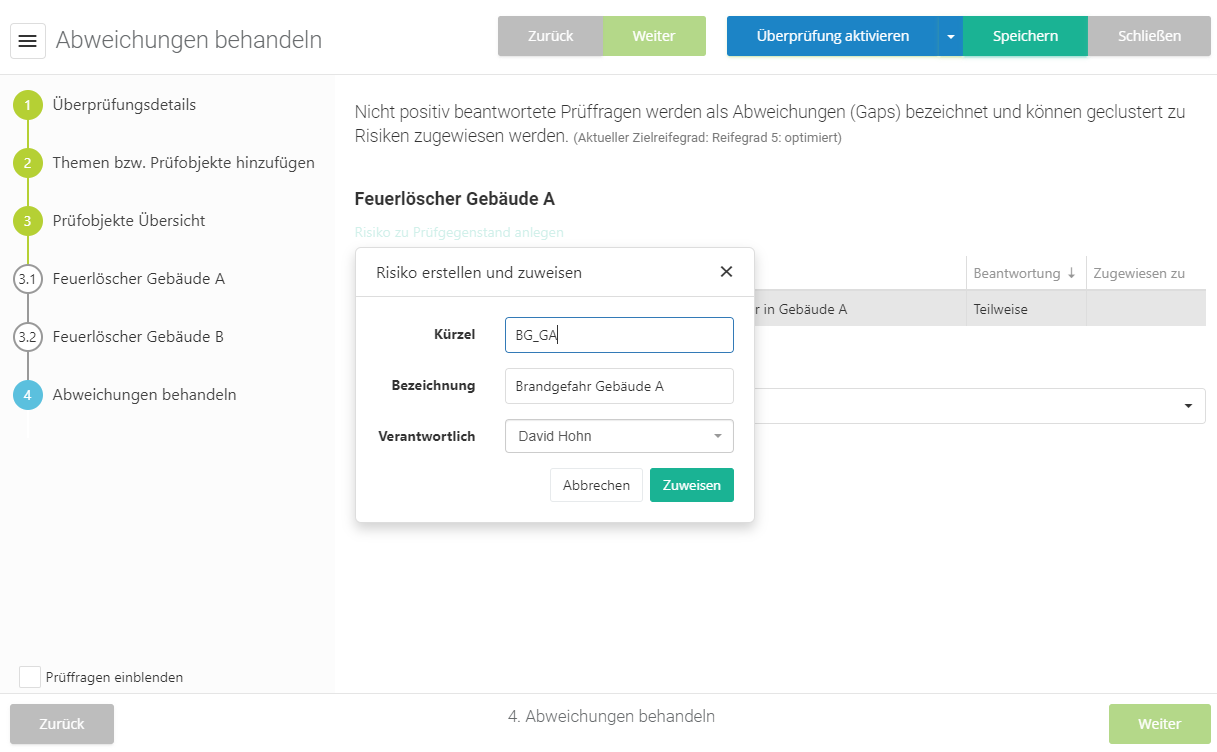
Task: Open the hamburger menu icon
Action: pos(28,41)
